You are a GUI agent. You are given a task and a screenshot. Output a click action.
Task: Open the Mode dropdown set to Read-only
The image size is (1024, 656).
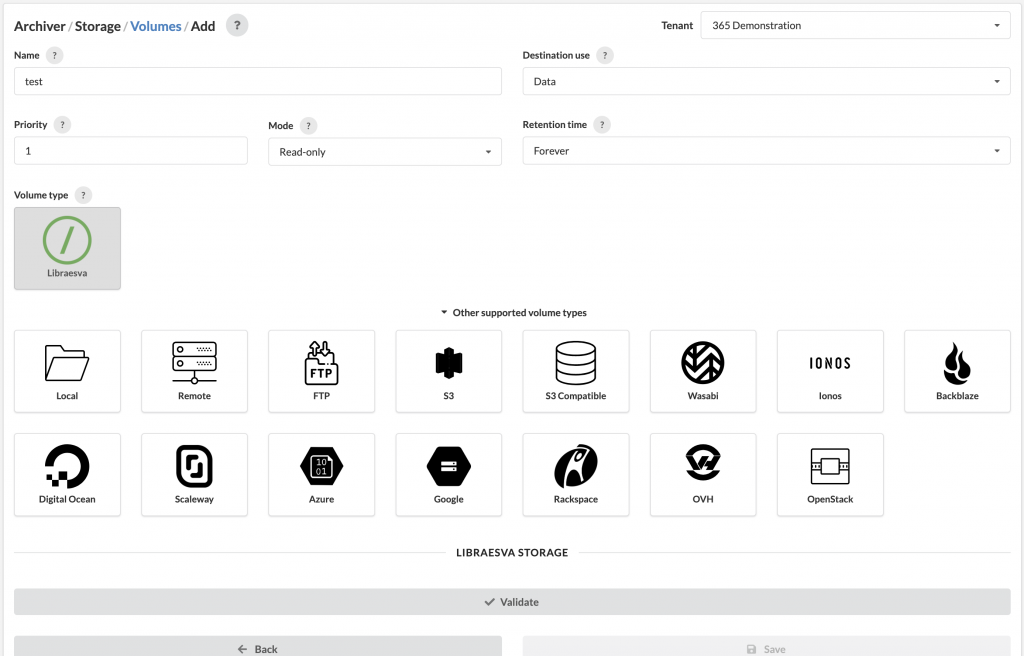tap(385, 152)
